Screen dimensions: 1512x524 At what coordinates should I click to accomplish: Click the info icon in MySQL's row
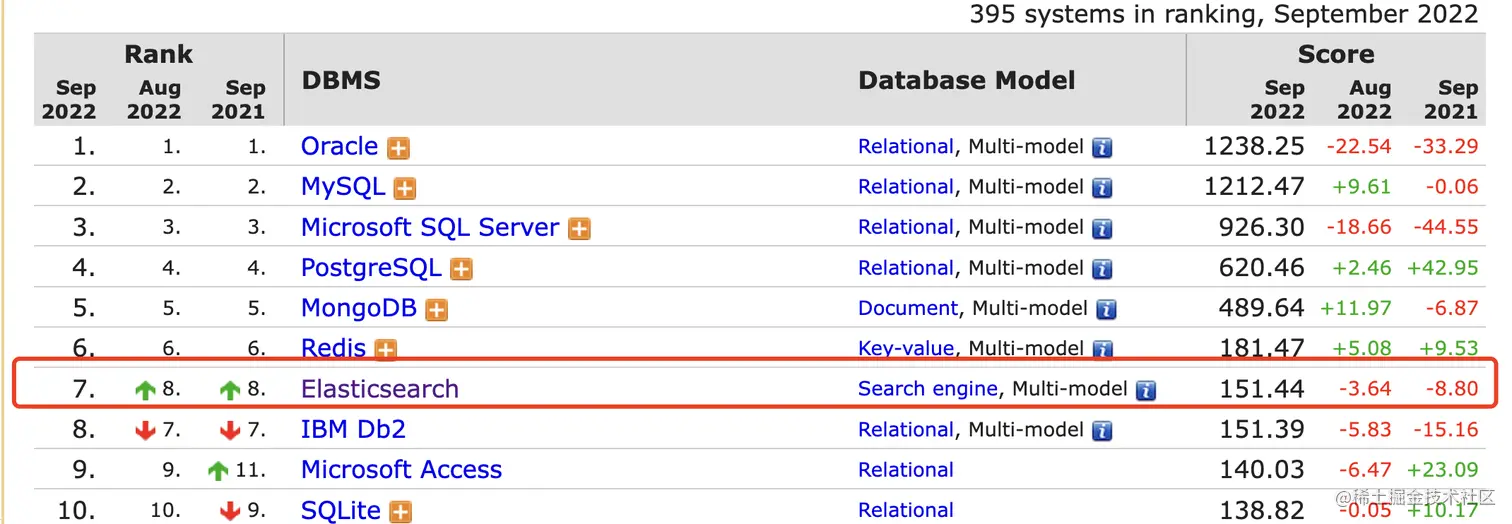1102,189
